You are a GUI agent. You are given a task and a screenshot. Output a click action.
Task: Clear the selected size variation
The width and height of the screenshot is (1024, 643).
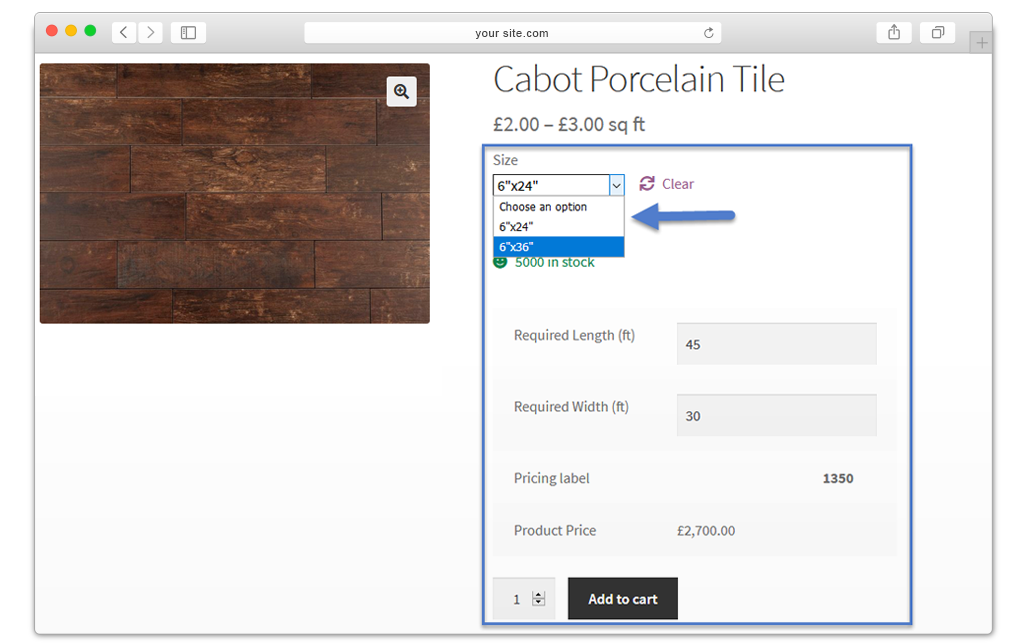678,184
